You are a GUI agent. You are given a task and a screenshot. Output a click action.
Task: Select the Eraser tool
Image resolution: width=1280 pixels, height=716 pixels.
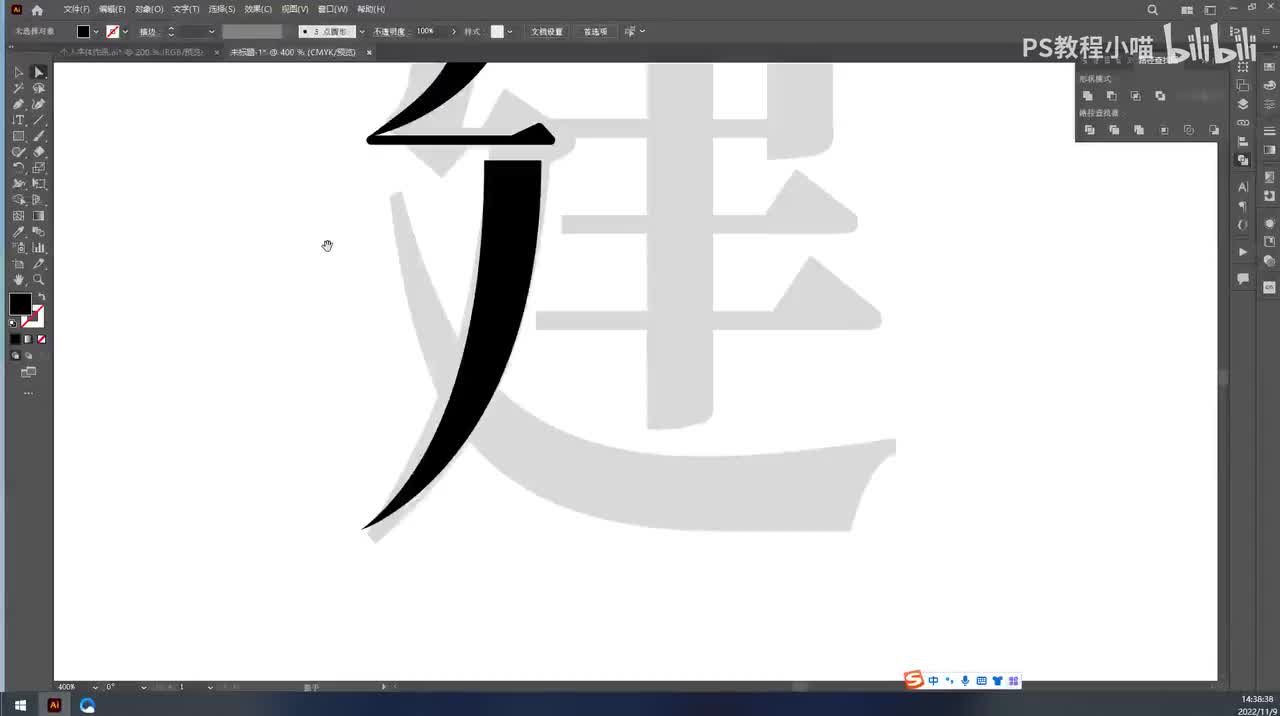point(39,152)
